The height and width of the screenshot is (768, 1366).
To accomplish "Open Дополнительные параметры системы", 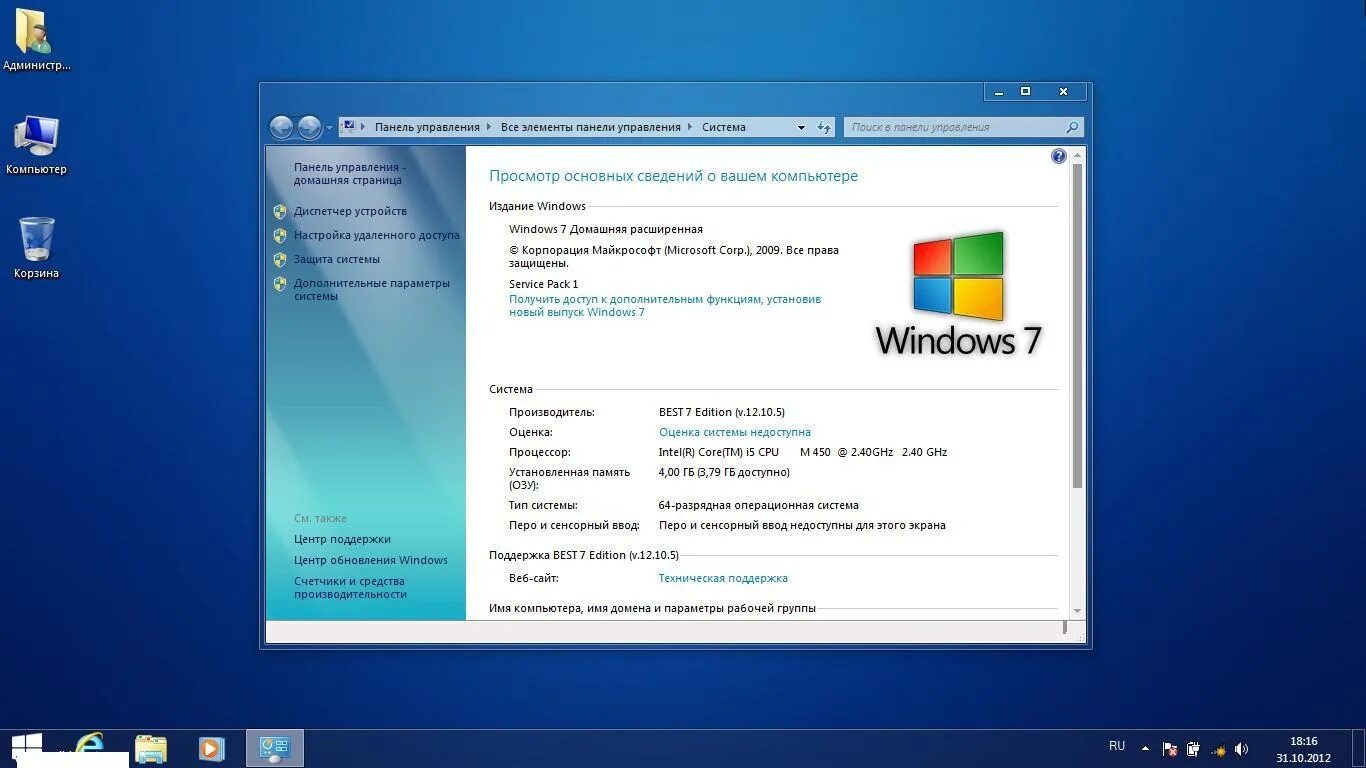I will coord(371,290).
